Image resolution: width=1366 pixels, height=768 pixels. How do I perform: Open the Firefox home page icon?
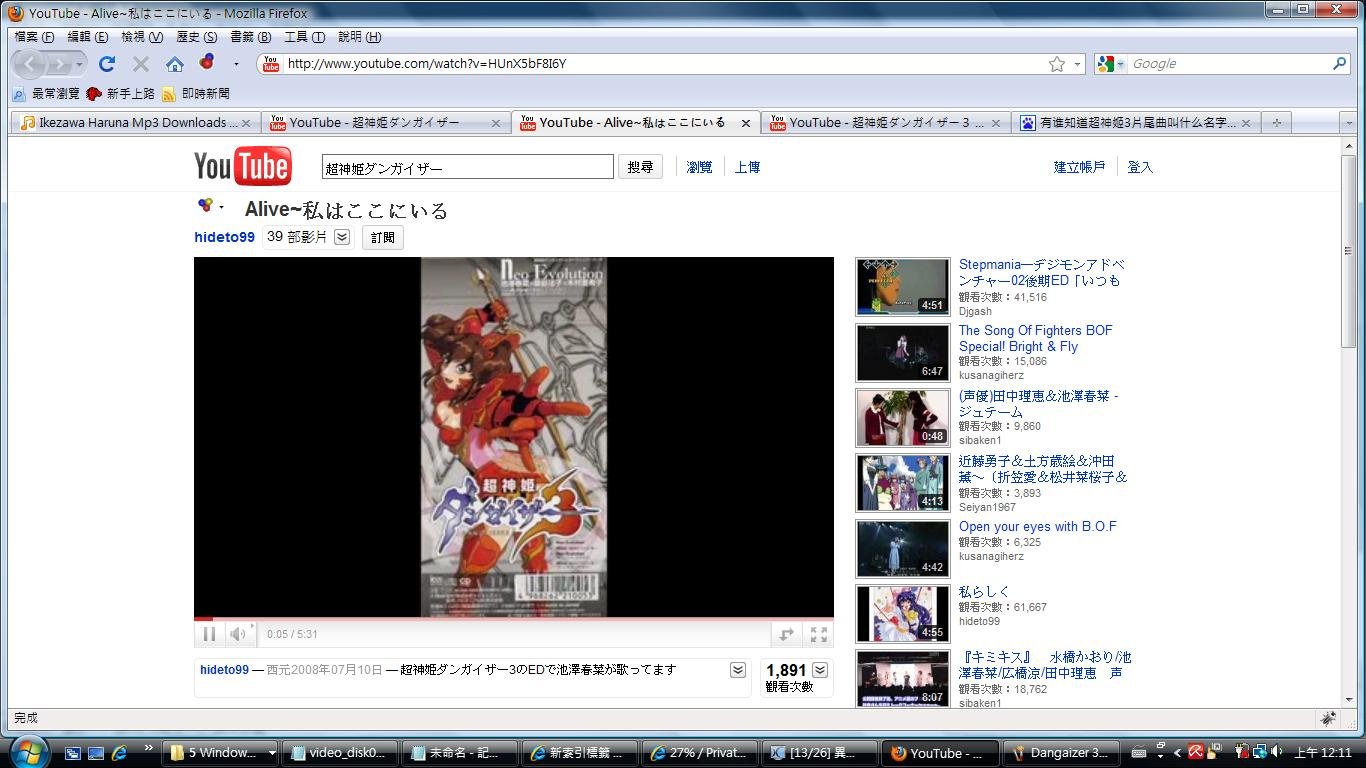[x=175, y=63]
